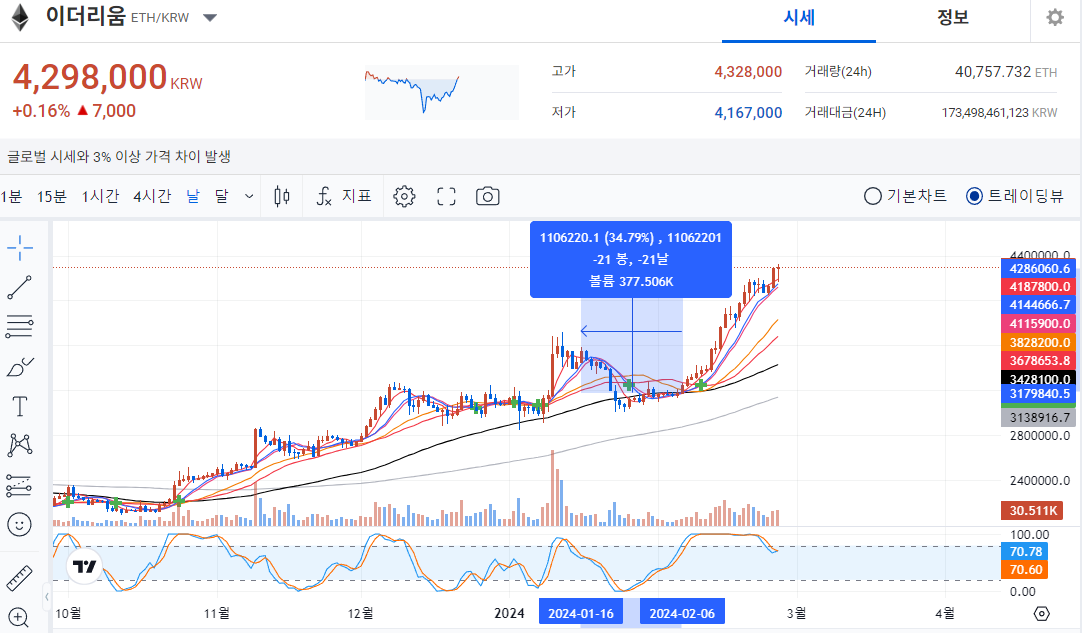This screenshot has height=633, width=1082.
Task: Open the Fibonacci retracement lines tool
Action: (20, 326)
